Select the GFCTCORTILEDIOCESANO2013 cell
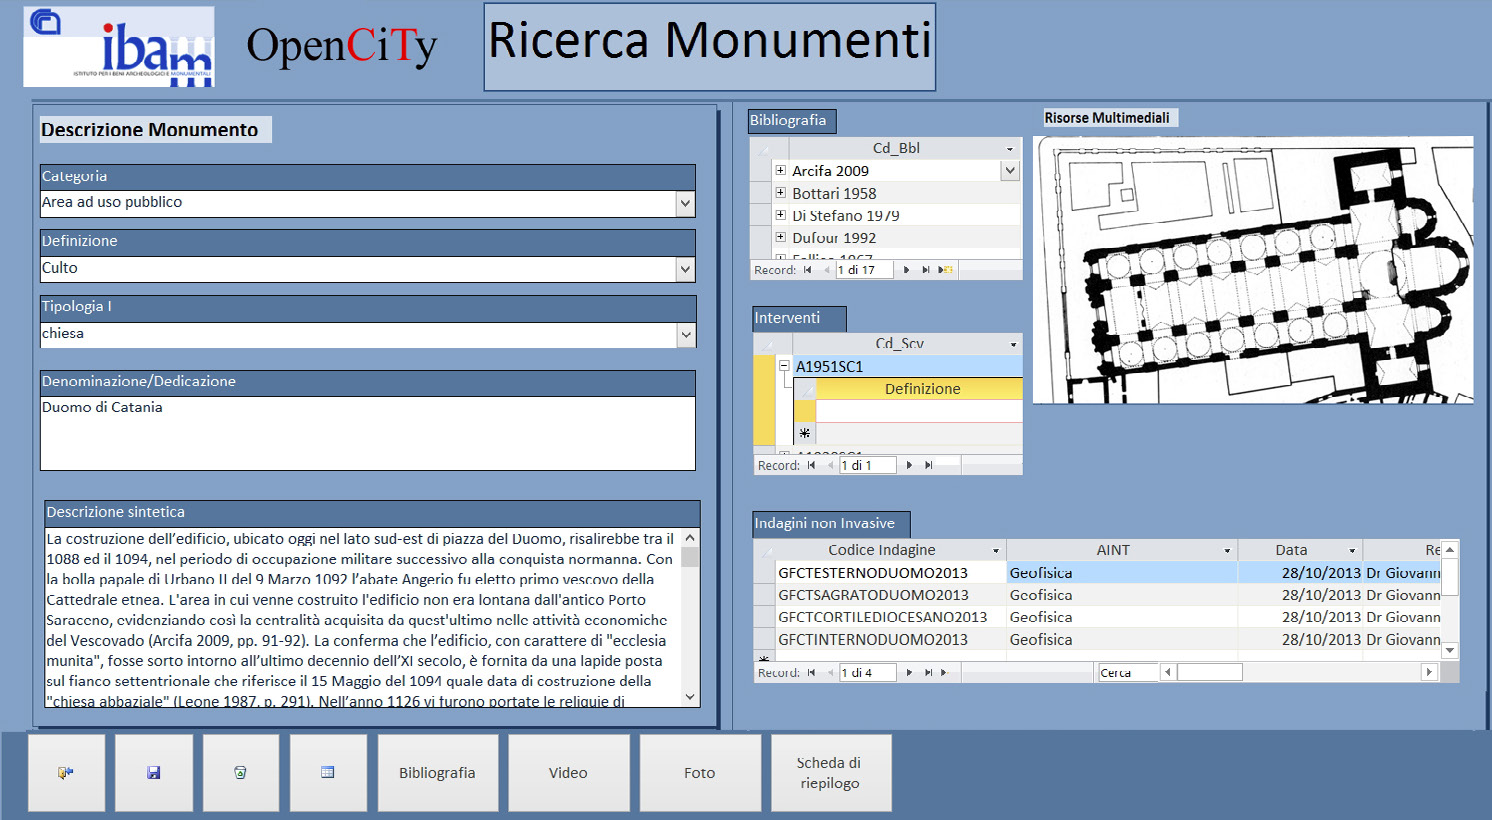Viewport: 1492px width, 820px height. point(891,617)
